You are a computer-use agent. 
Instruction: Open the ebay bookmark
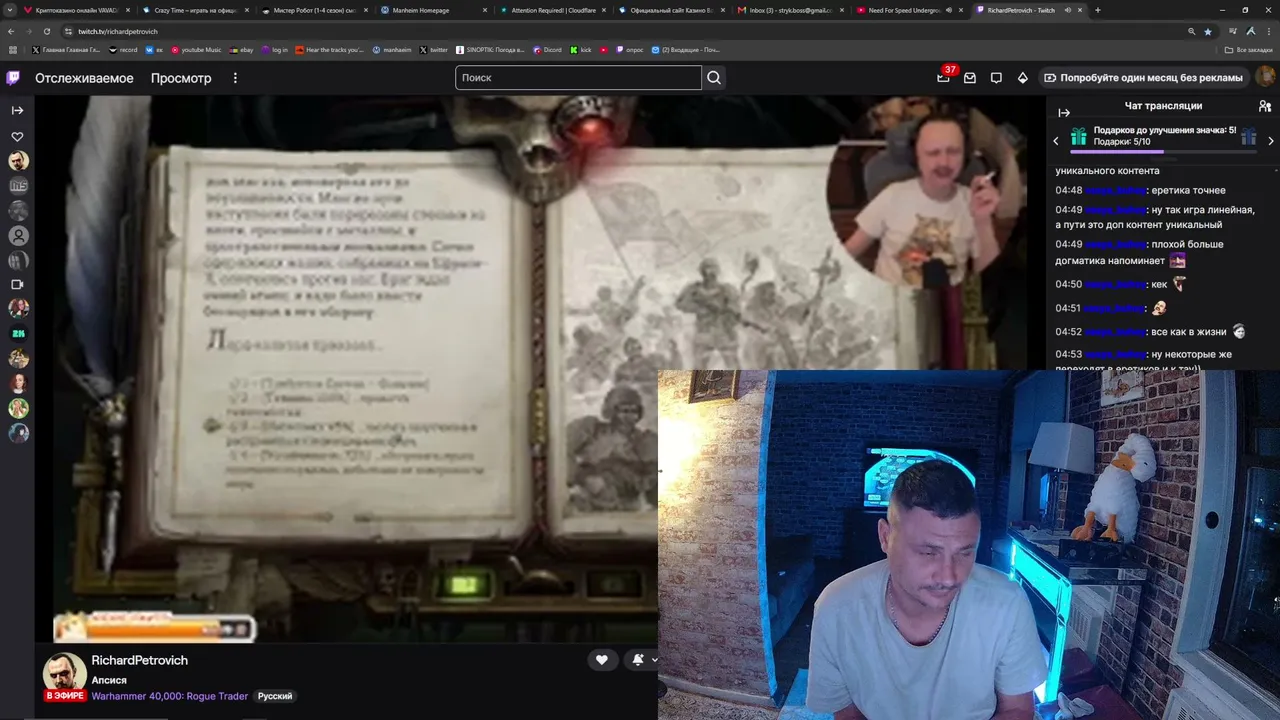tap(241, 49)
